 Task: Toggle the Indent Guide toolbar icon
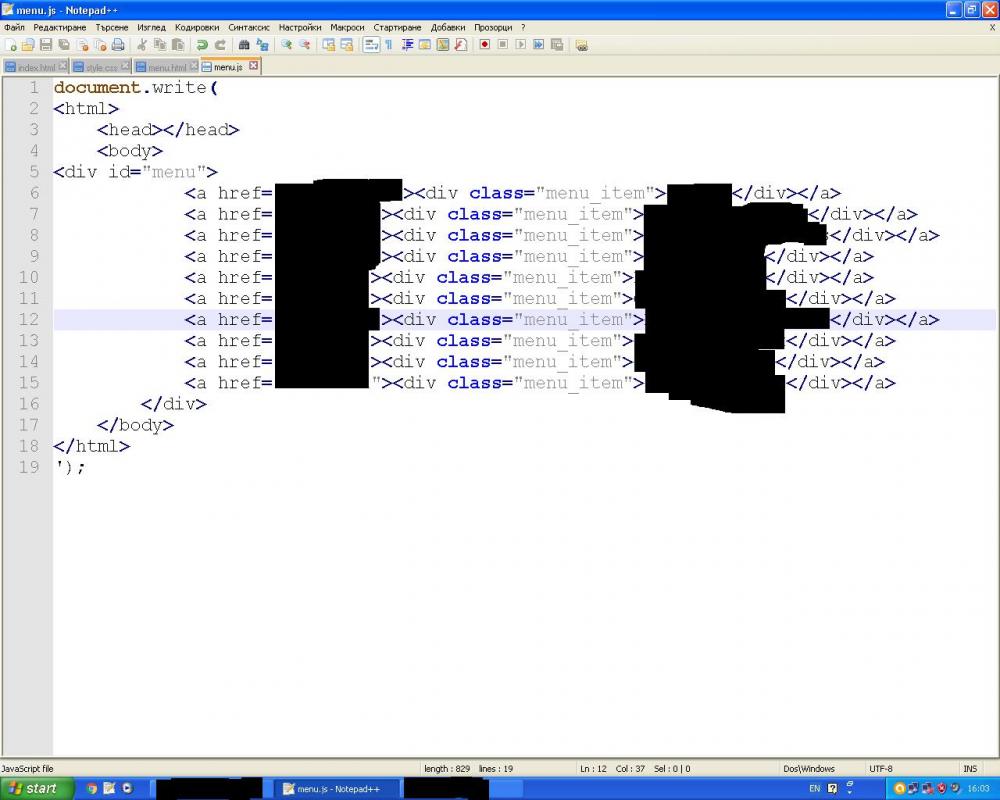(x=407, y=45)
